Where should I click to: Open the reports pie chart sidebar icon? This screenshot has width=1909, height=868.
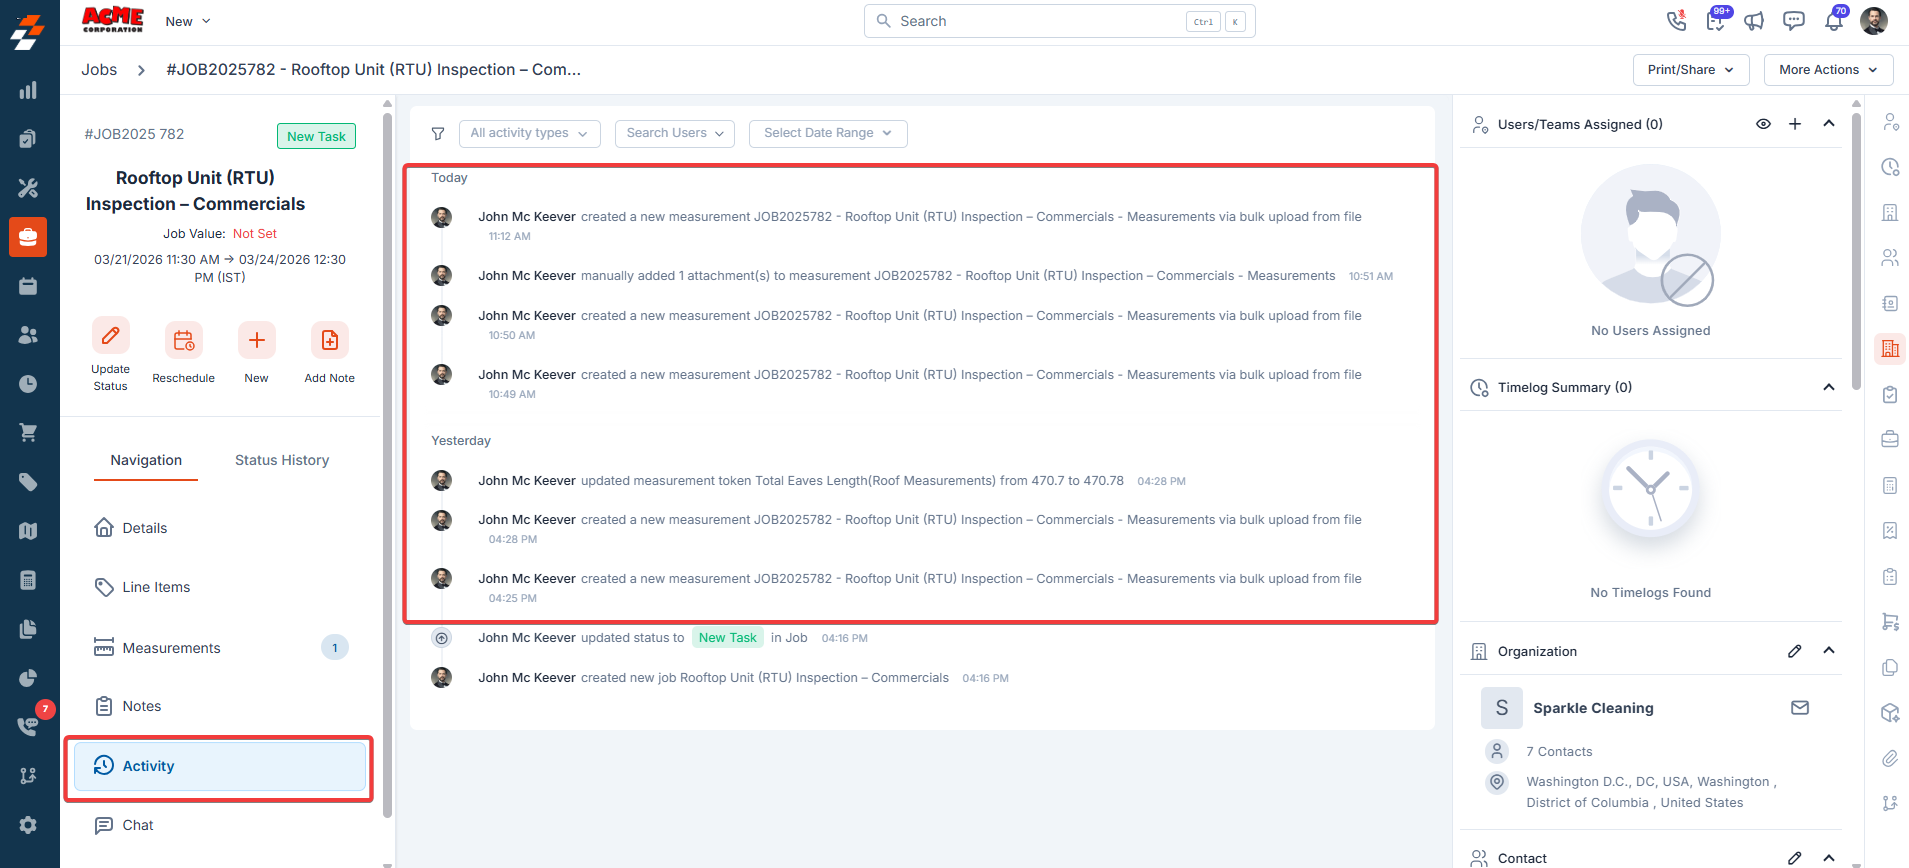(28, 678)
